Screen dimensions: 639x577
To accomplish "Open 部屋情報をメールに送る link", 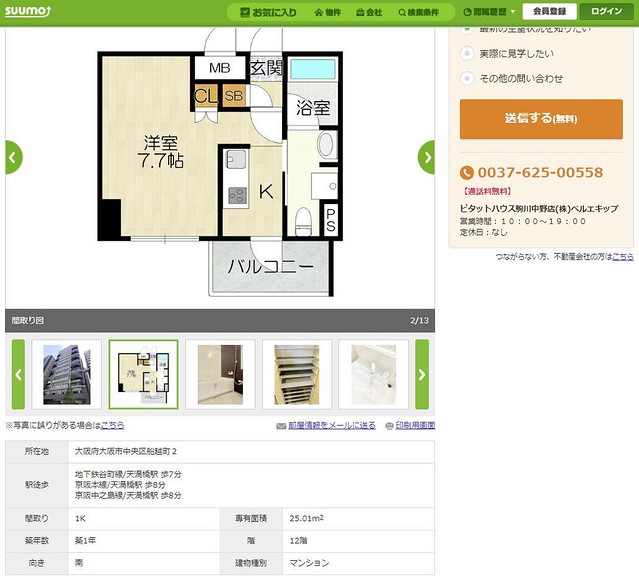I will point(331,425).
